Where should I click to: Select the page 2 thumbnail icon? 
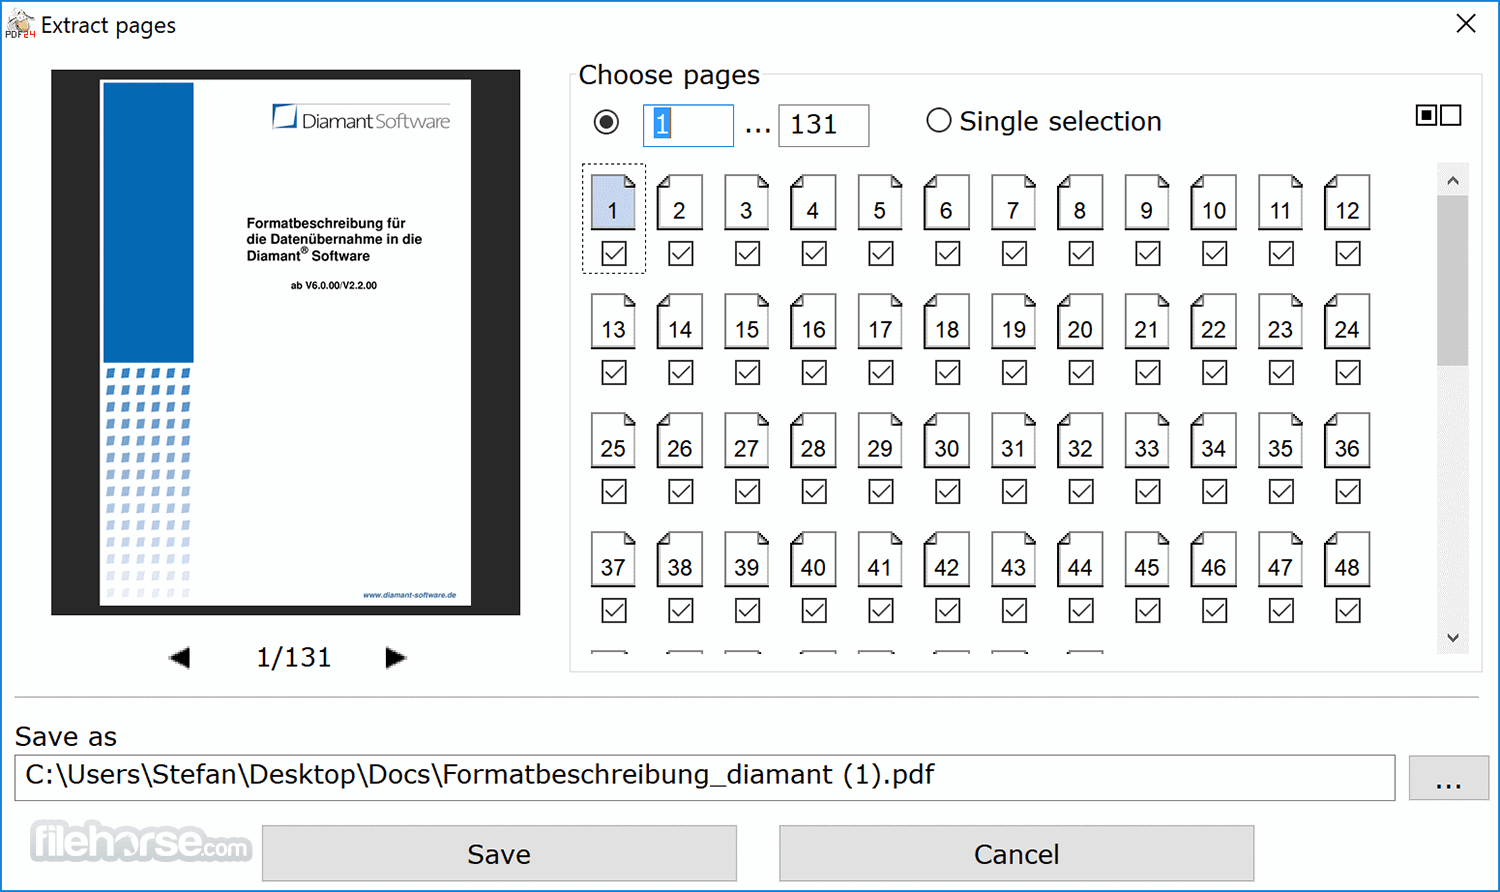(680, 202)
